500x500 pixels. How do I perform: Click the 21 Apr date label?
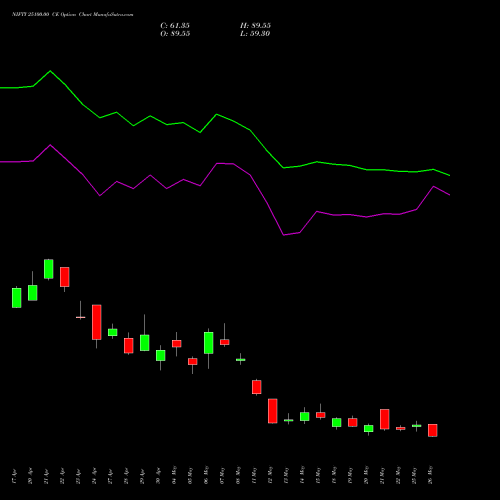46,476
